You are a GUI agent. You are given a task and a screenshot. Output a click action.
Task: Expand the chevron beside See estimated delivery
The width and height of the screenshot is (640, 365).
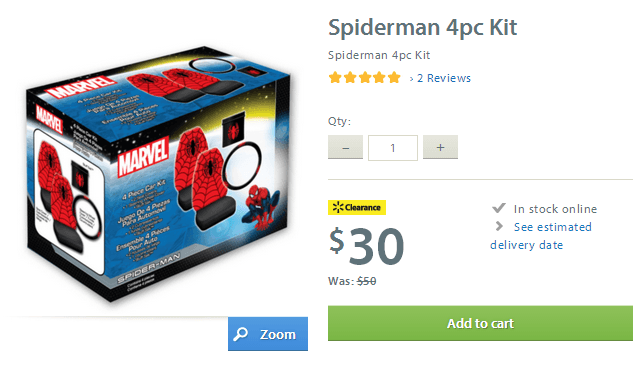click(x=499, y=226)
